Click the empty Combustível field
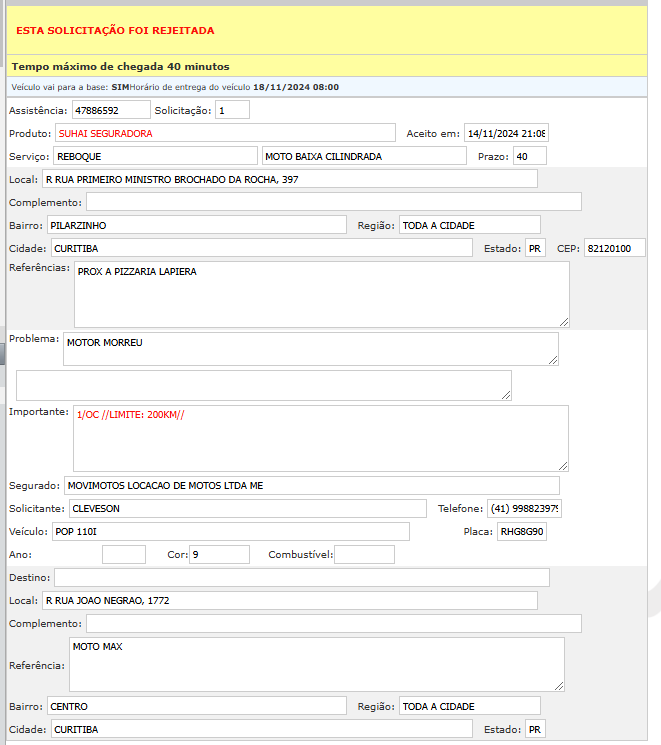Screen dimensions: 661x745 (364, 554)
